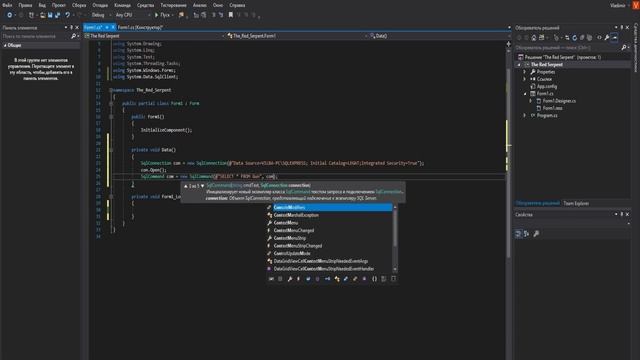640x360 pixels.
Task: Toggle the events lightning IntelliSense filter
Action: [x=298, y=279]
